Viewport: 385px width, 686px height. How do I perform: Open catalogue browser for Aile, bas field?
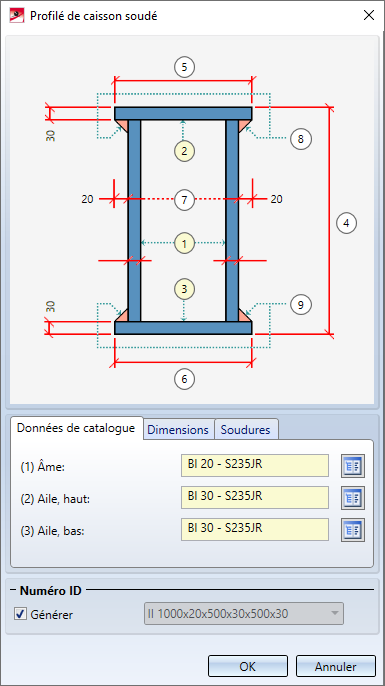[x=353, y=530]
